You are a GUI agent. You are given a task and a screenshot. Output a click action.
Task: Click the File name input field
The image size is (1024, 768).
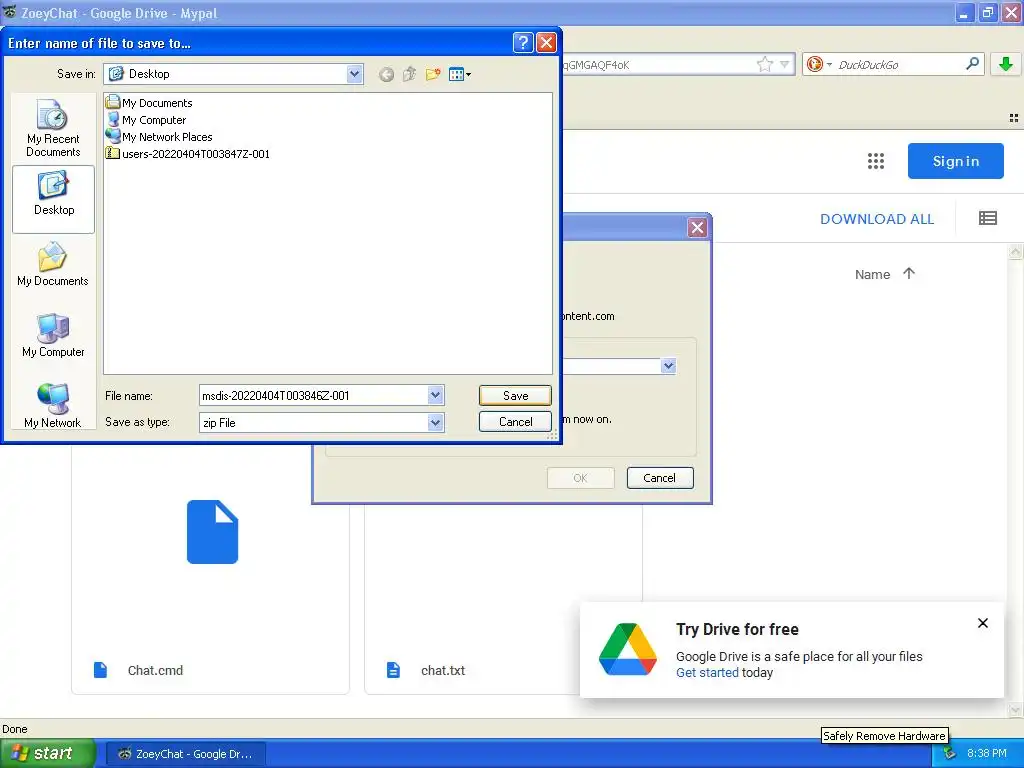coord(313,395)
